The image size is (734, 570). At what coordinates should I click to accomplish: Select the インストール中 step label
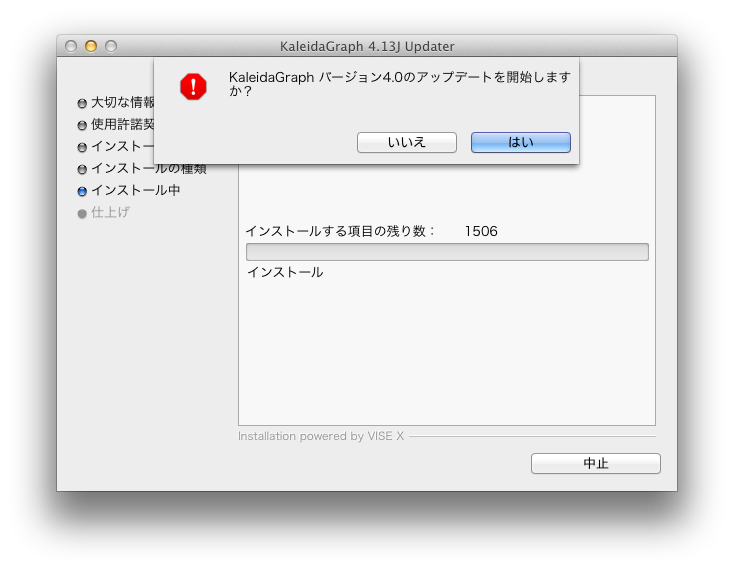(x=136, y=190)
